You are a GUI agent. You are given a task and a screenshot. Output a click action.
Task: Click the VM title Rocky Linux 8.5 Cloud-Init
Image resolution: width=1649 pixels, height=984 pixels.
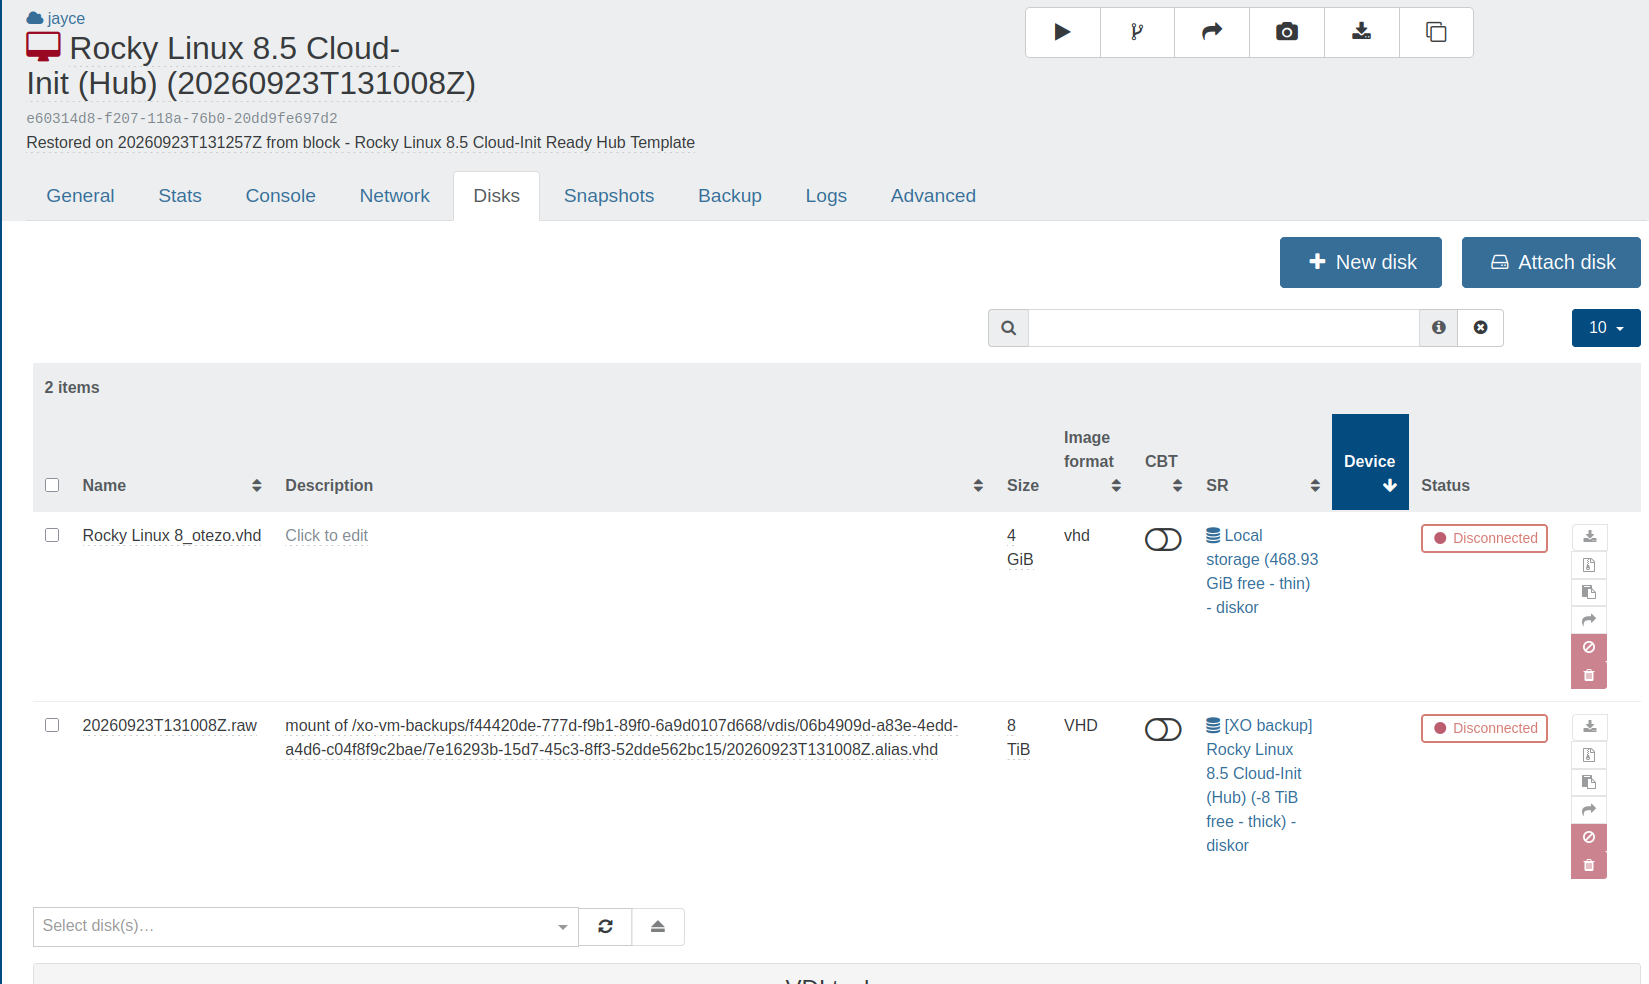[x=251, y=65]
